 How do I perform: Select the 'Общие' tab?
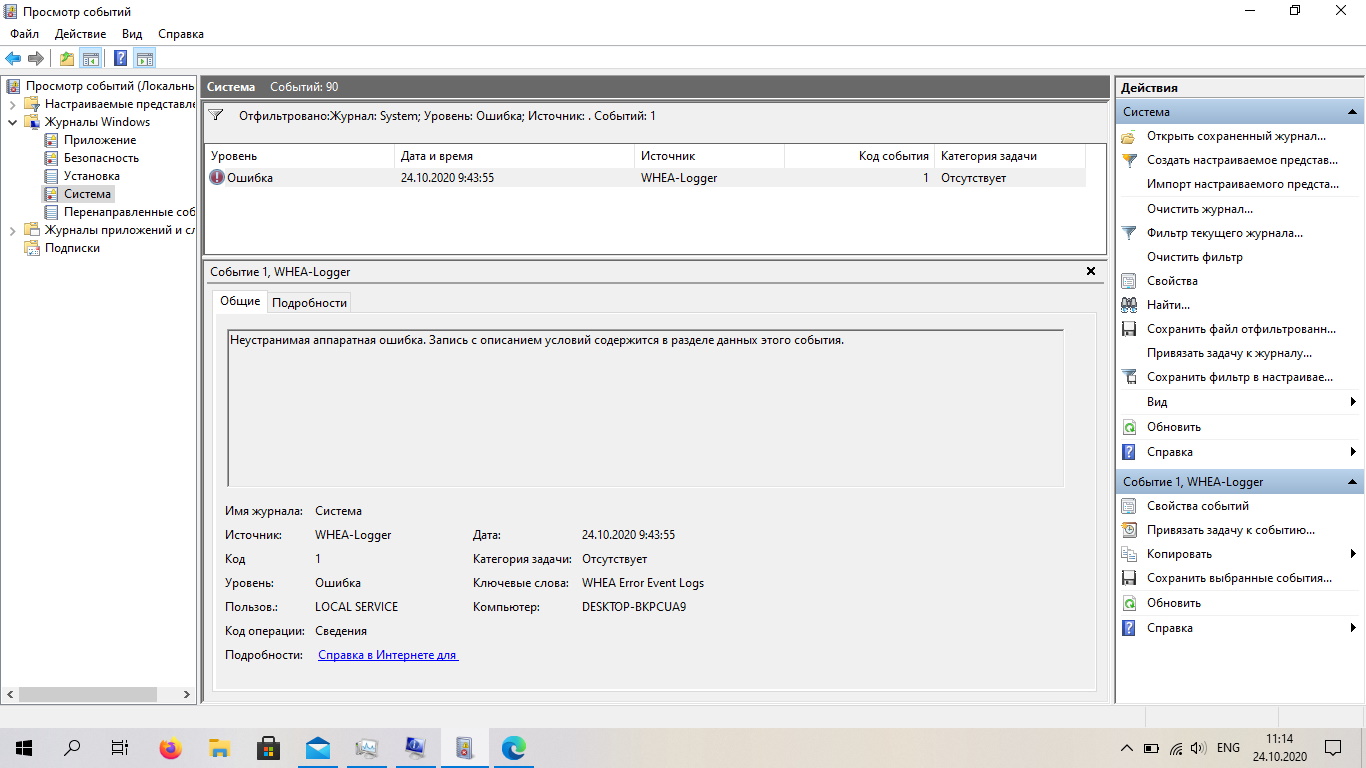click(x=240, y=301)
